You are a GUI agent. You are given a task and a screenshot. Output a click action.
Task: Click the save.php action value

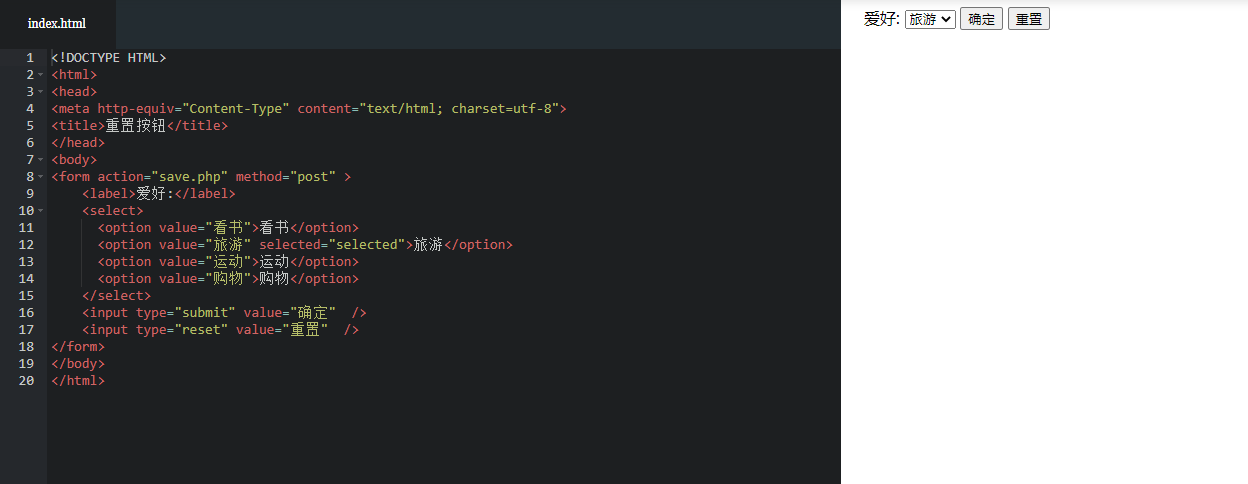pyautogui.click(x=193, y=177)
